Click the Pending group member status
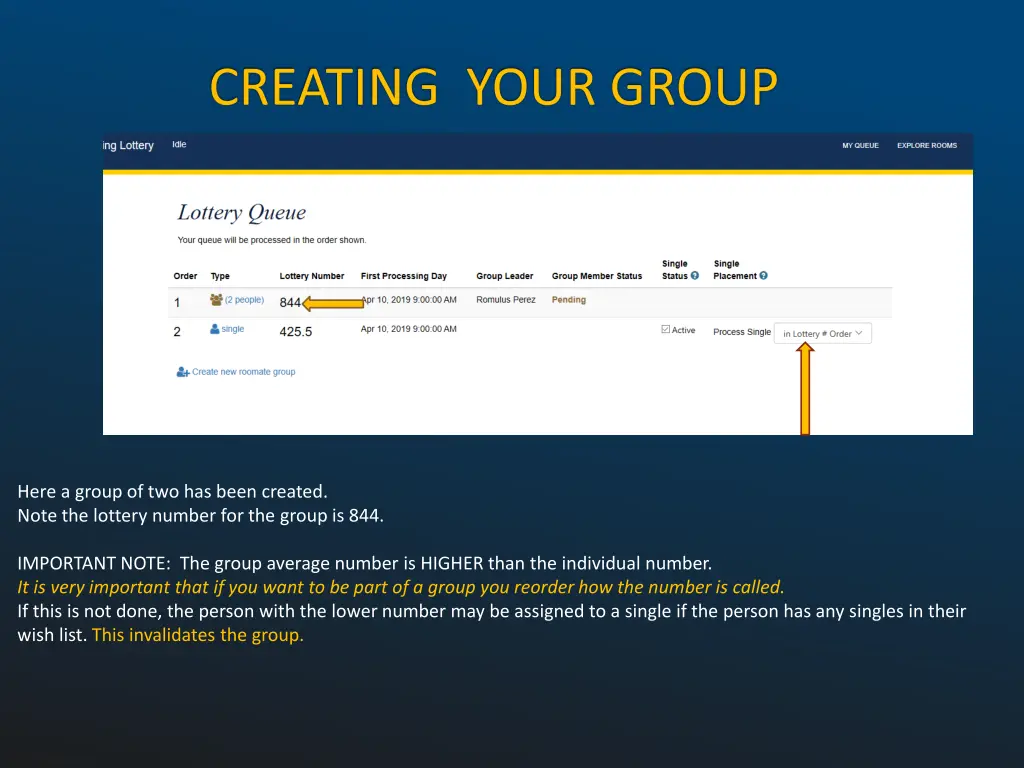The width and height of the screenshot is (1024, 768). (569, 300)
